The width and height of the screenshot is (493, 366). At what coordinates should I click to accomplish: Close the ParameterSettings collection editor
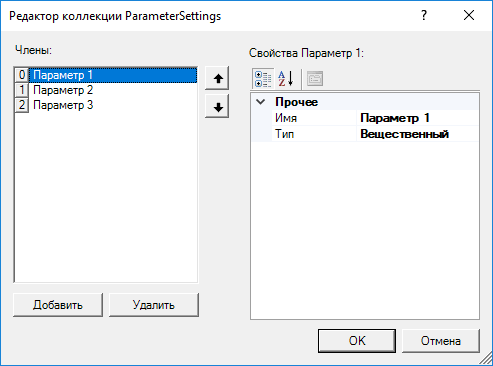tap(469, 15)
